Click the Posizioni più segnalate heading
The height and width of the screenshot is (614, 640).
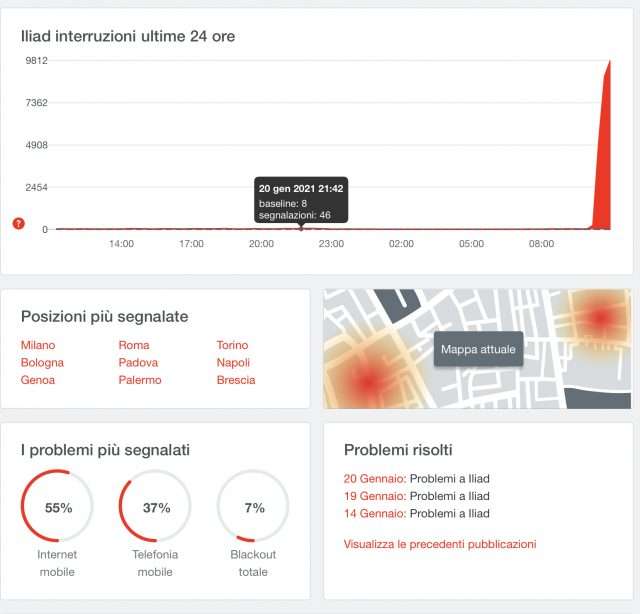coord(104,316)
